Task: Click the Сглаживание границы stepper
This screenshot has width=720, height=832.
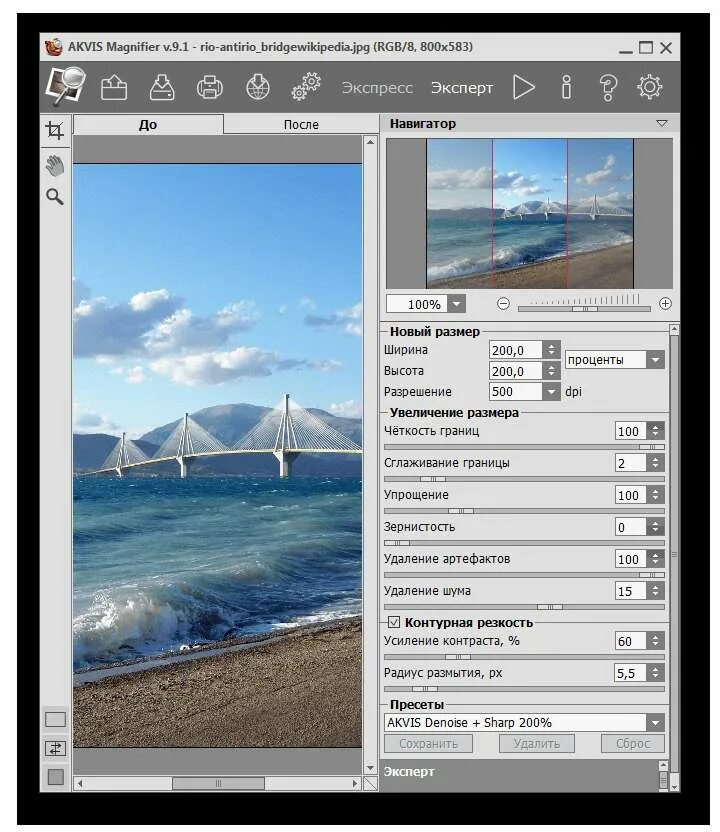Action: coord(655,463)
